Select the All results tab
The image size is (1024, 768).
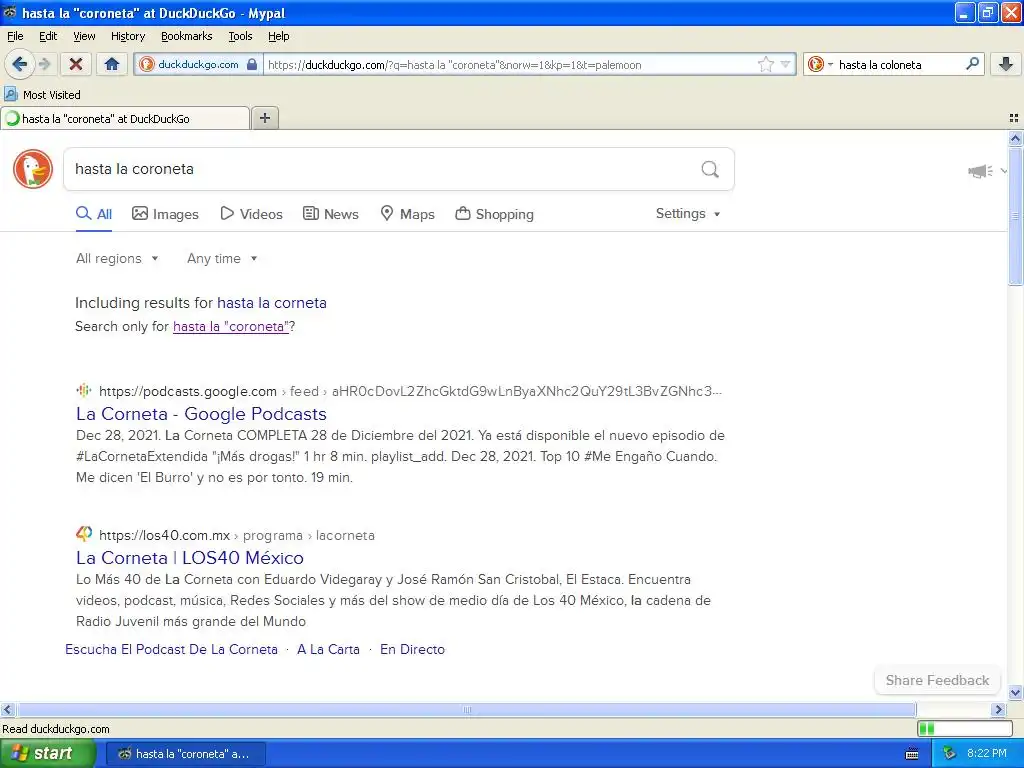click(x=94, y=214)
